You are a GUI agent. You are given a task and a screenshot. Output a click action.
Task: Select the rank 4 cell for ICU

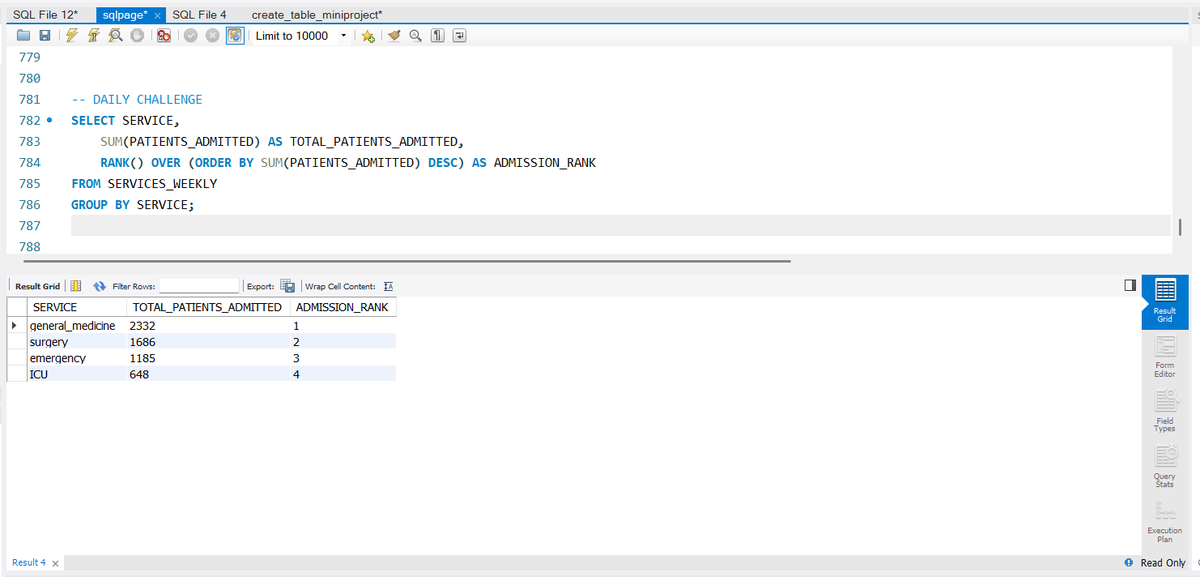pos(343,374)
